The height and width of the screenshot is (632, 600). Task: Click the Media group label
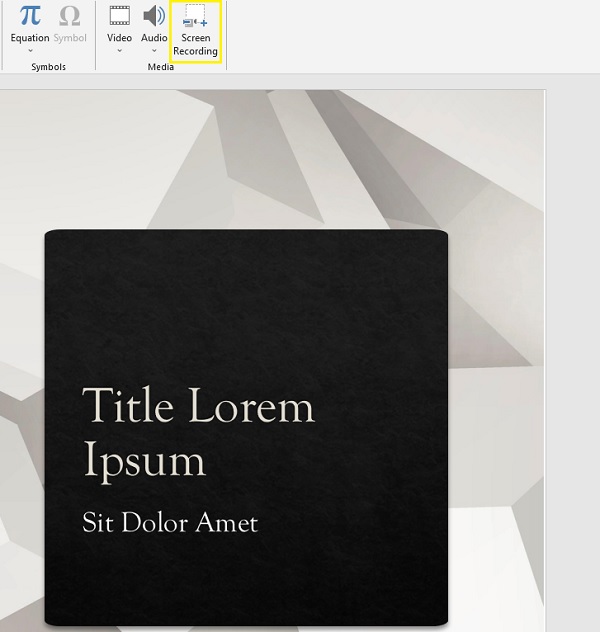[x=160, y=67]
